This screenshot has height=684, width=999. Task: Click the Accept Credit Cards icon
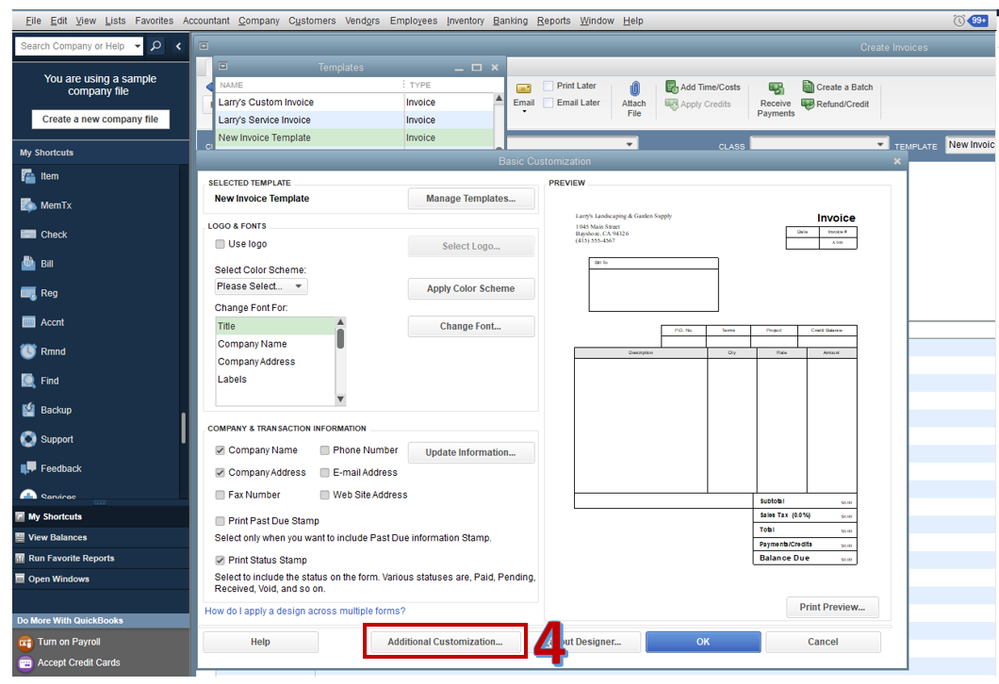pos(25,663)
